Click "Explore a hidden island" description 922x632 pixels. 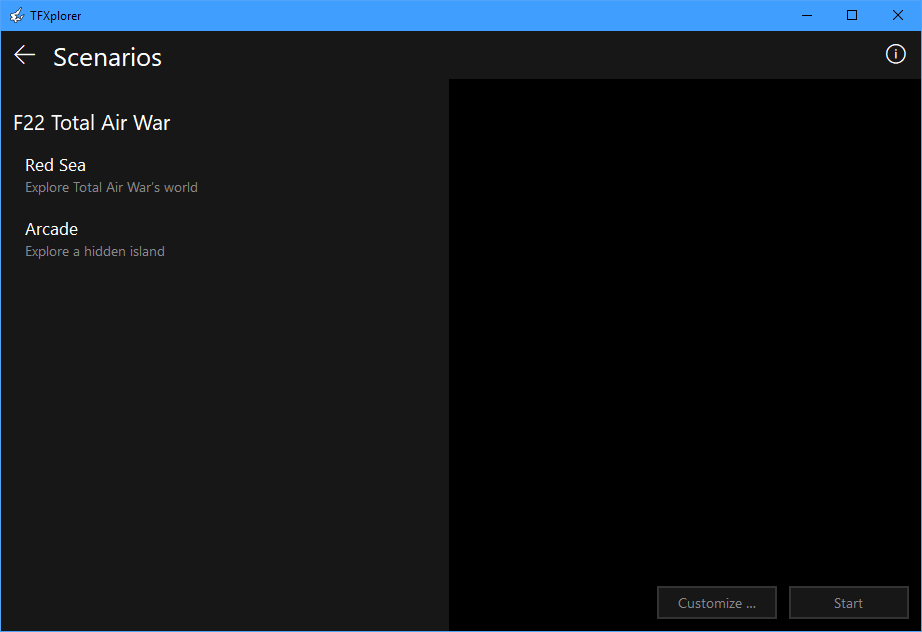tap(95, 252)
